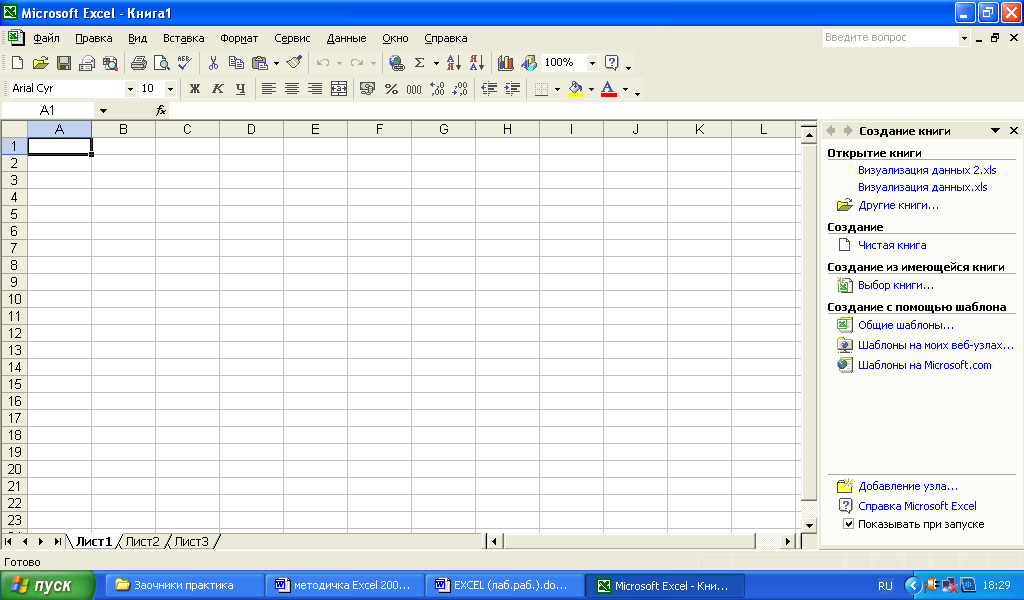Image resolution: width=1024 pixels, height=600 pixels.
Task: Click the Введите вопрос help field
Action: [890, 38]
